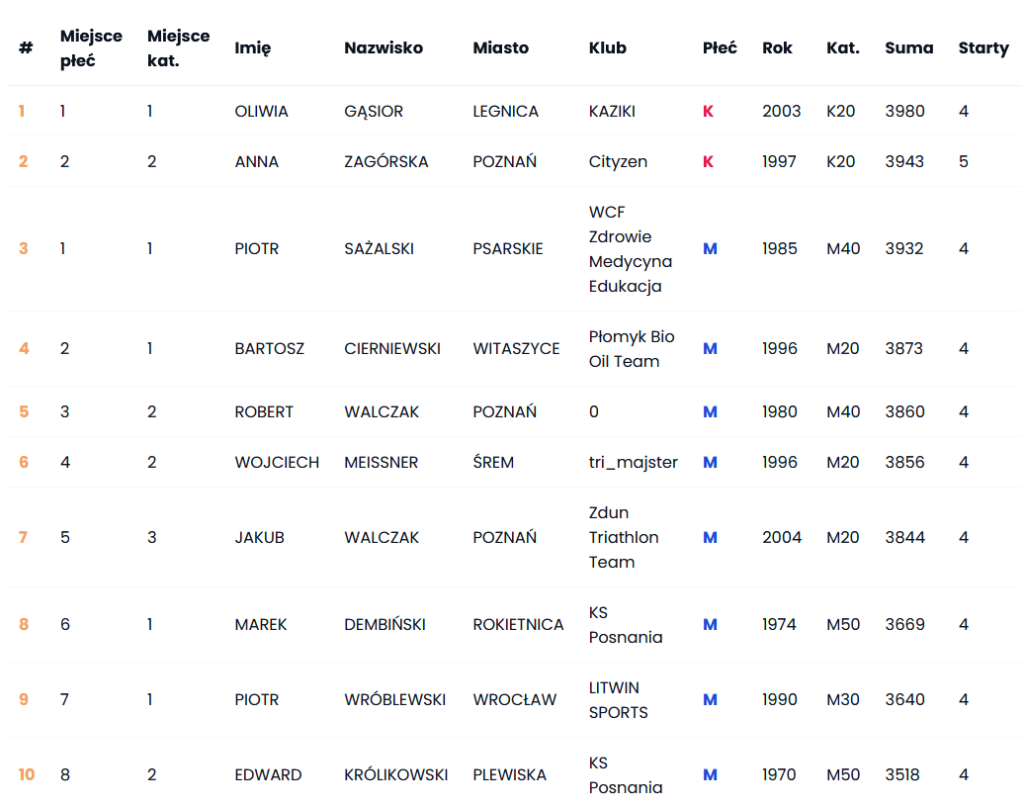Click the city name LEGNICA
This screenshot has width=1024, height=807.
[505, 111]
